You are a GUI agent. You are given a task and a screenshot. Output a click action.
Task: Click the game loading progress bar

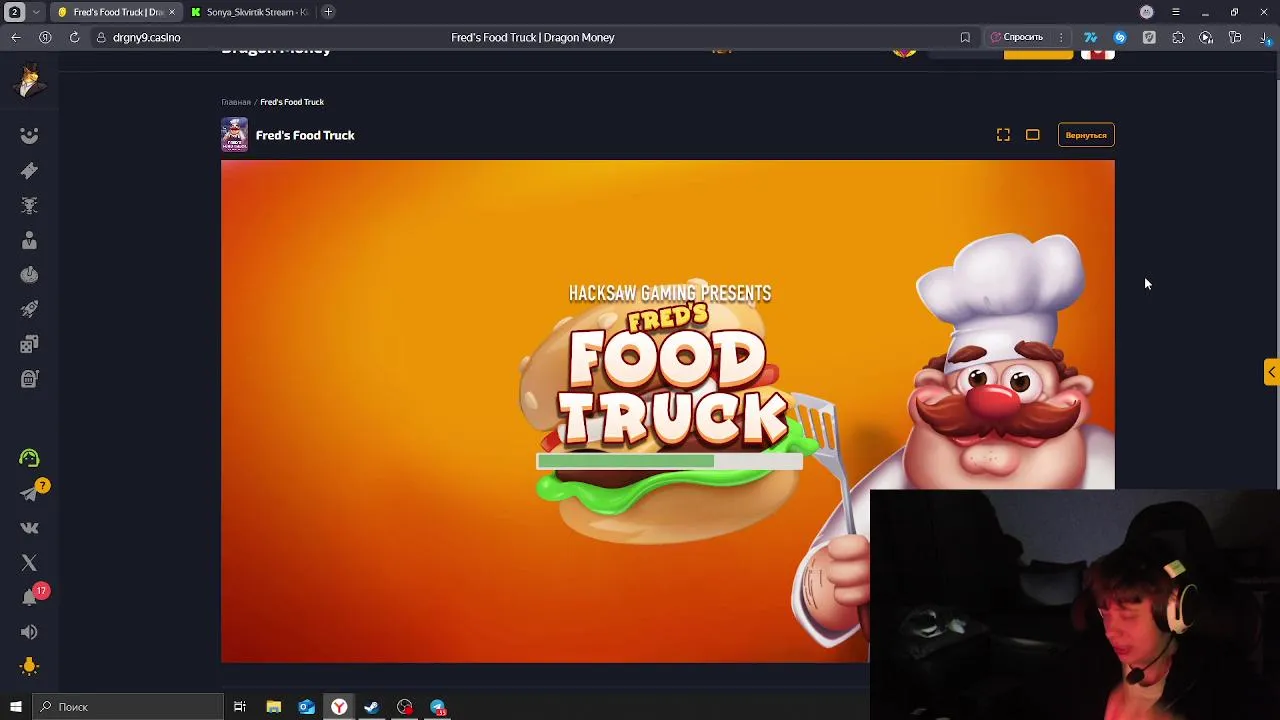[x=669, y=461]
